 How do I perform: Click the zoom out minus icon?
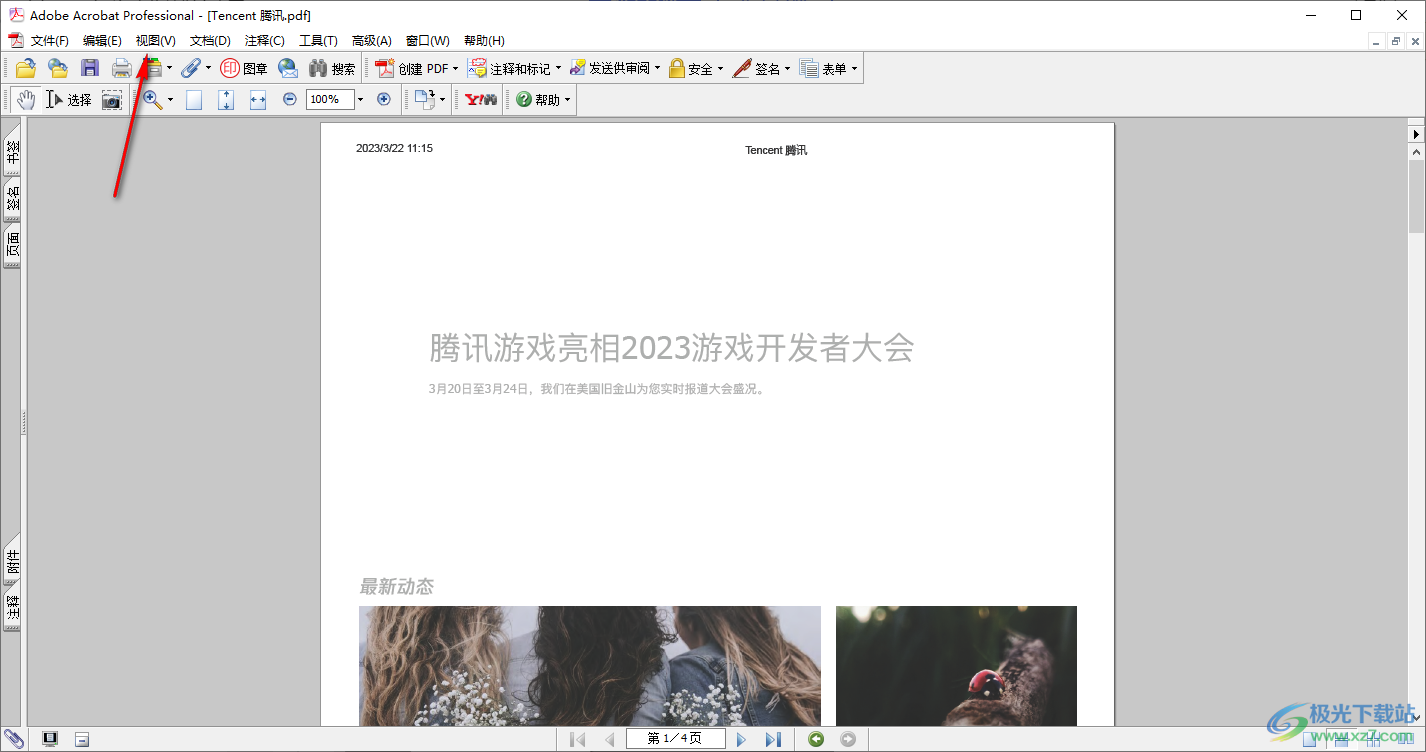coord(290,99)
